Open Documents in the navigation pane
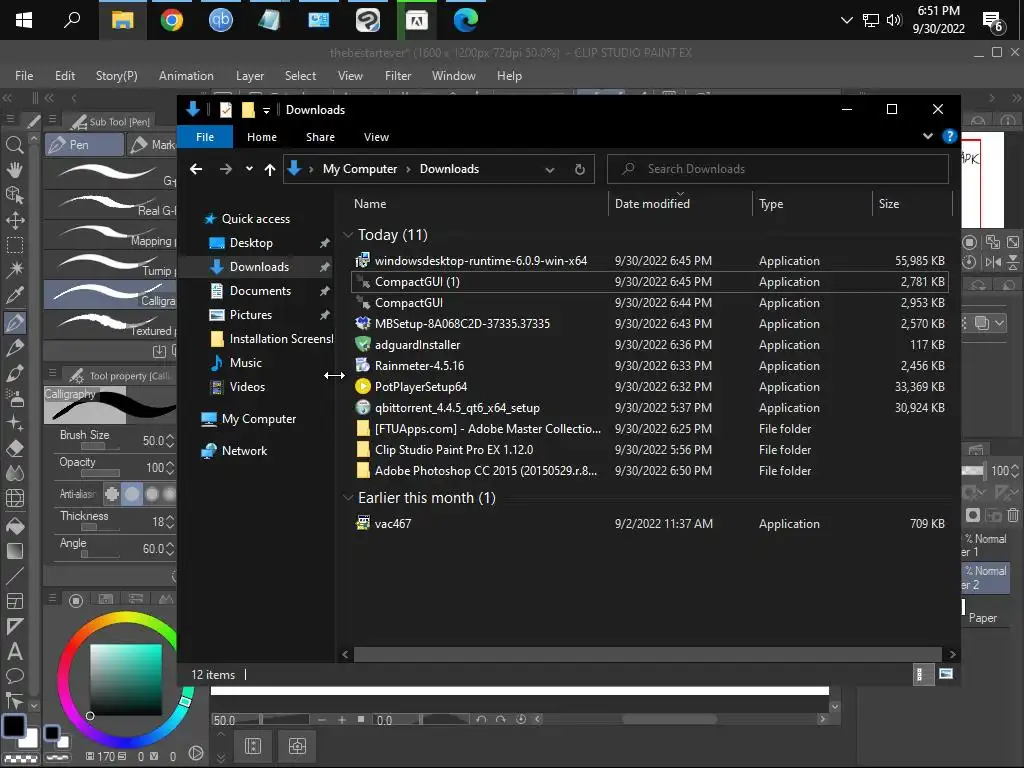Viewport: 1024px width, 768px height. click(260, 291)
